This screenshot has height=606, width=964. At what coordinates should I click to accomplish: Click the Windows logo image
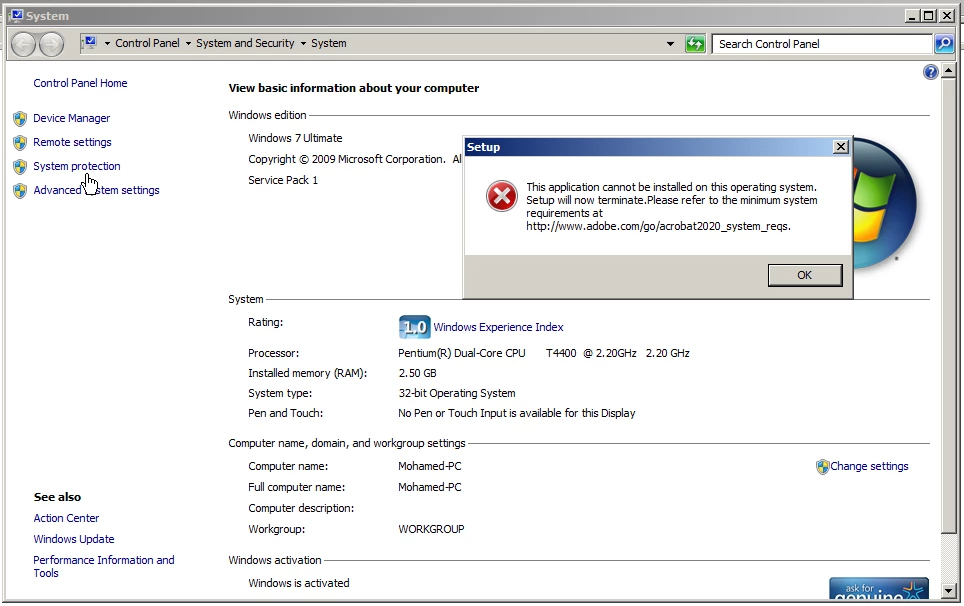pos(885,203)
